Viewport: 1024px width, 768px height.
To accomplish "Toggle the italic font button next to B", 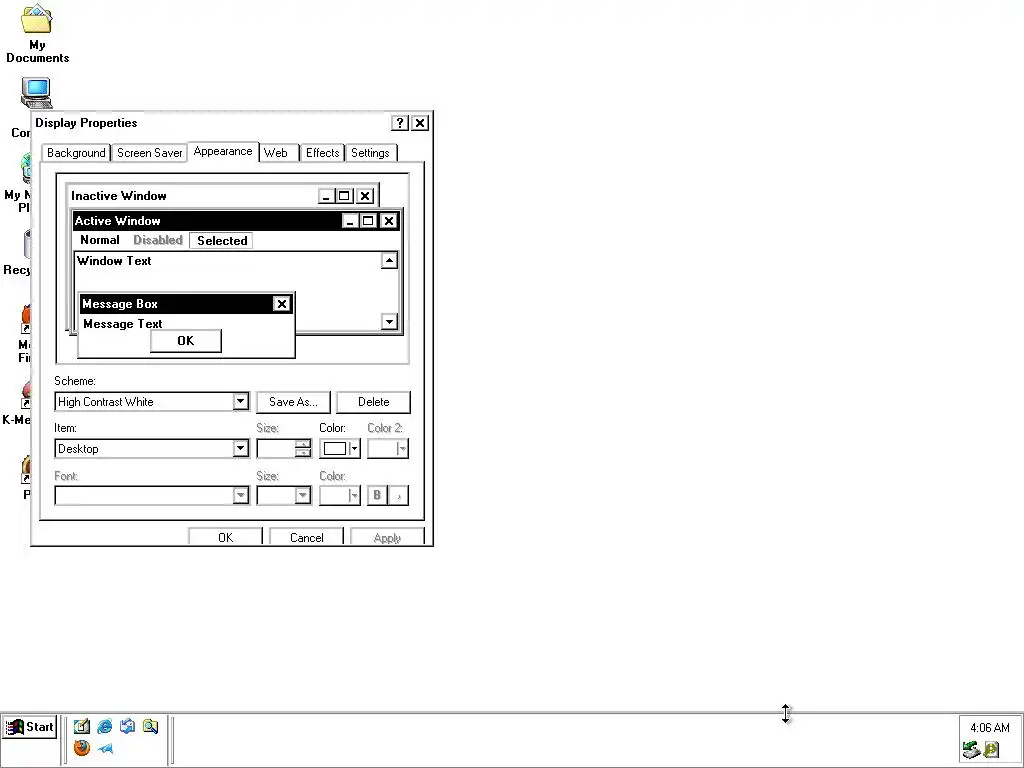I will [x=399, y=495].
